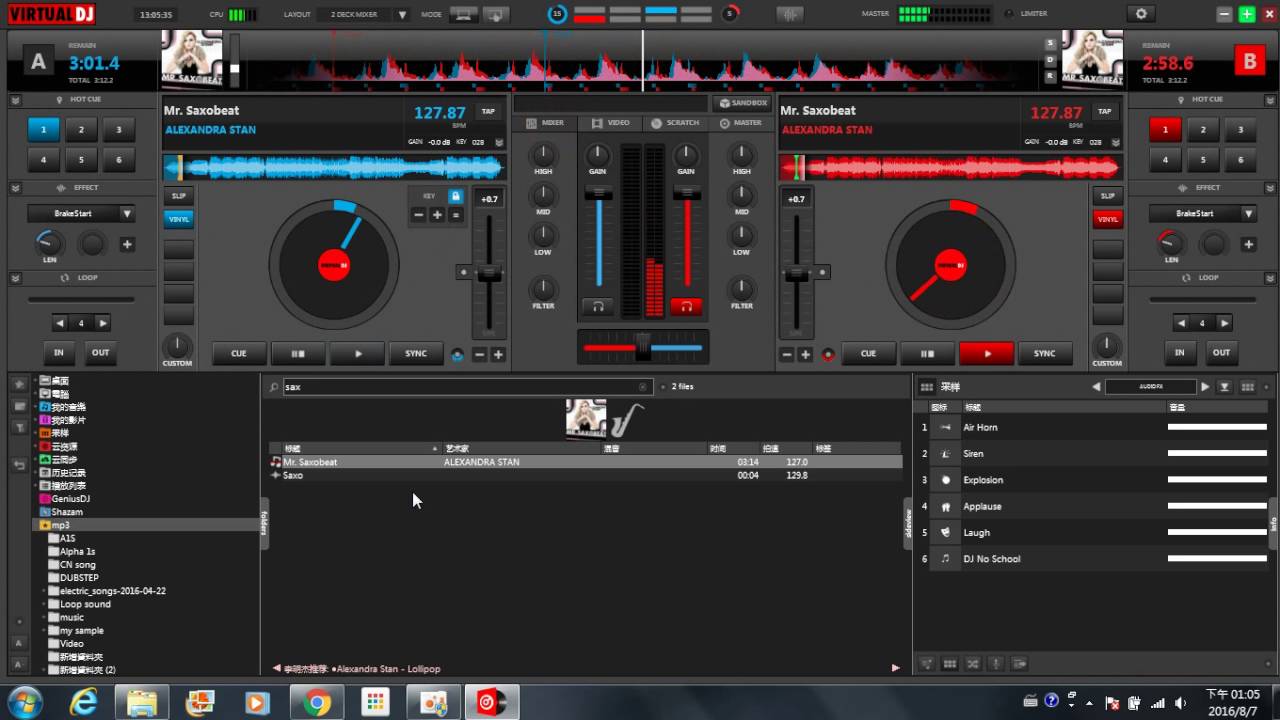Activate deck B selector button

[x=1249, y=62]
